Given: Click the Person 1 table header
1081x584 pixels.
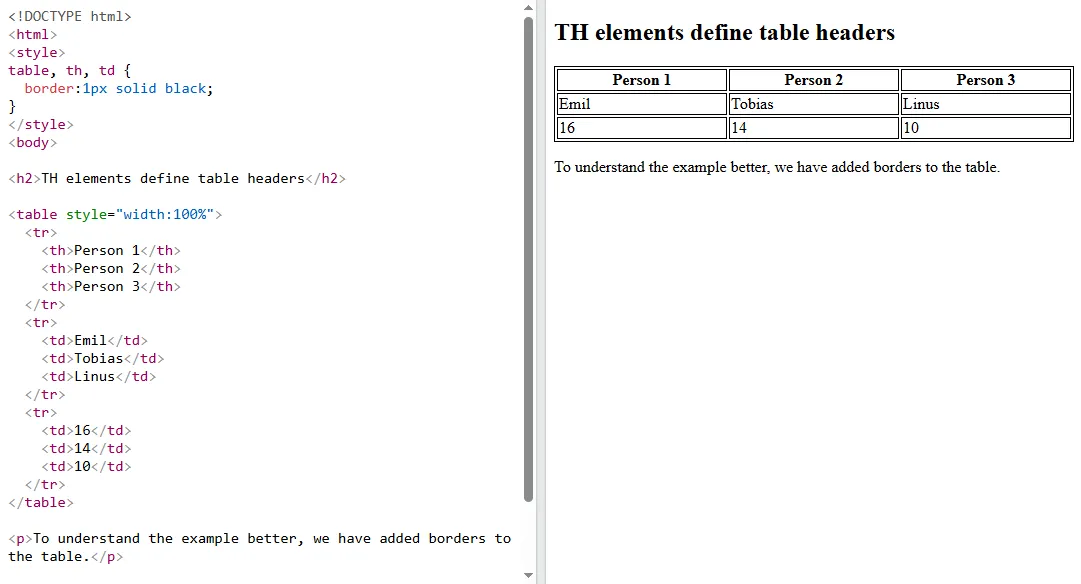Looking at the screenshot, I should point(640,79).
